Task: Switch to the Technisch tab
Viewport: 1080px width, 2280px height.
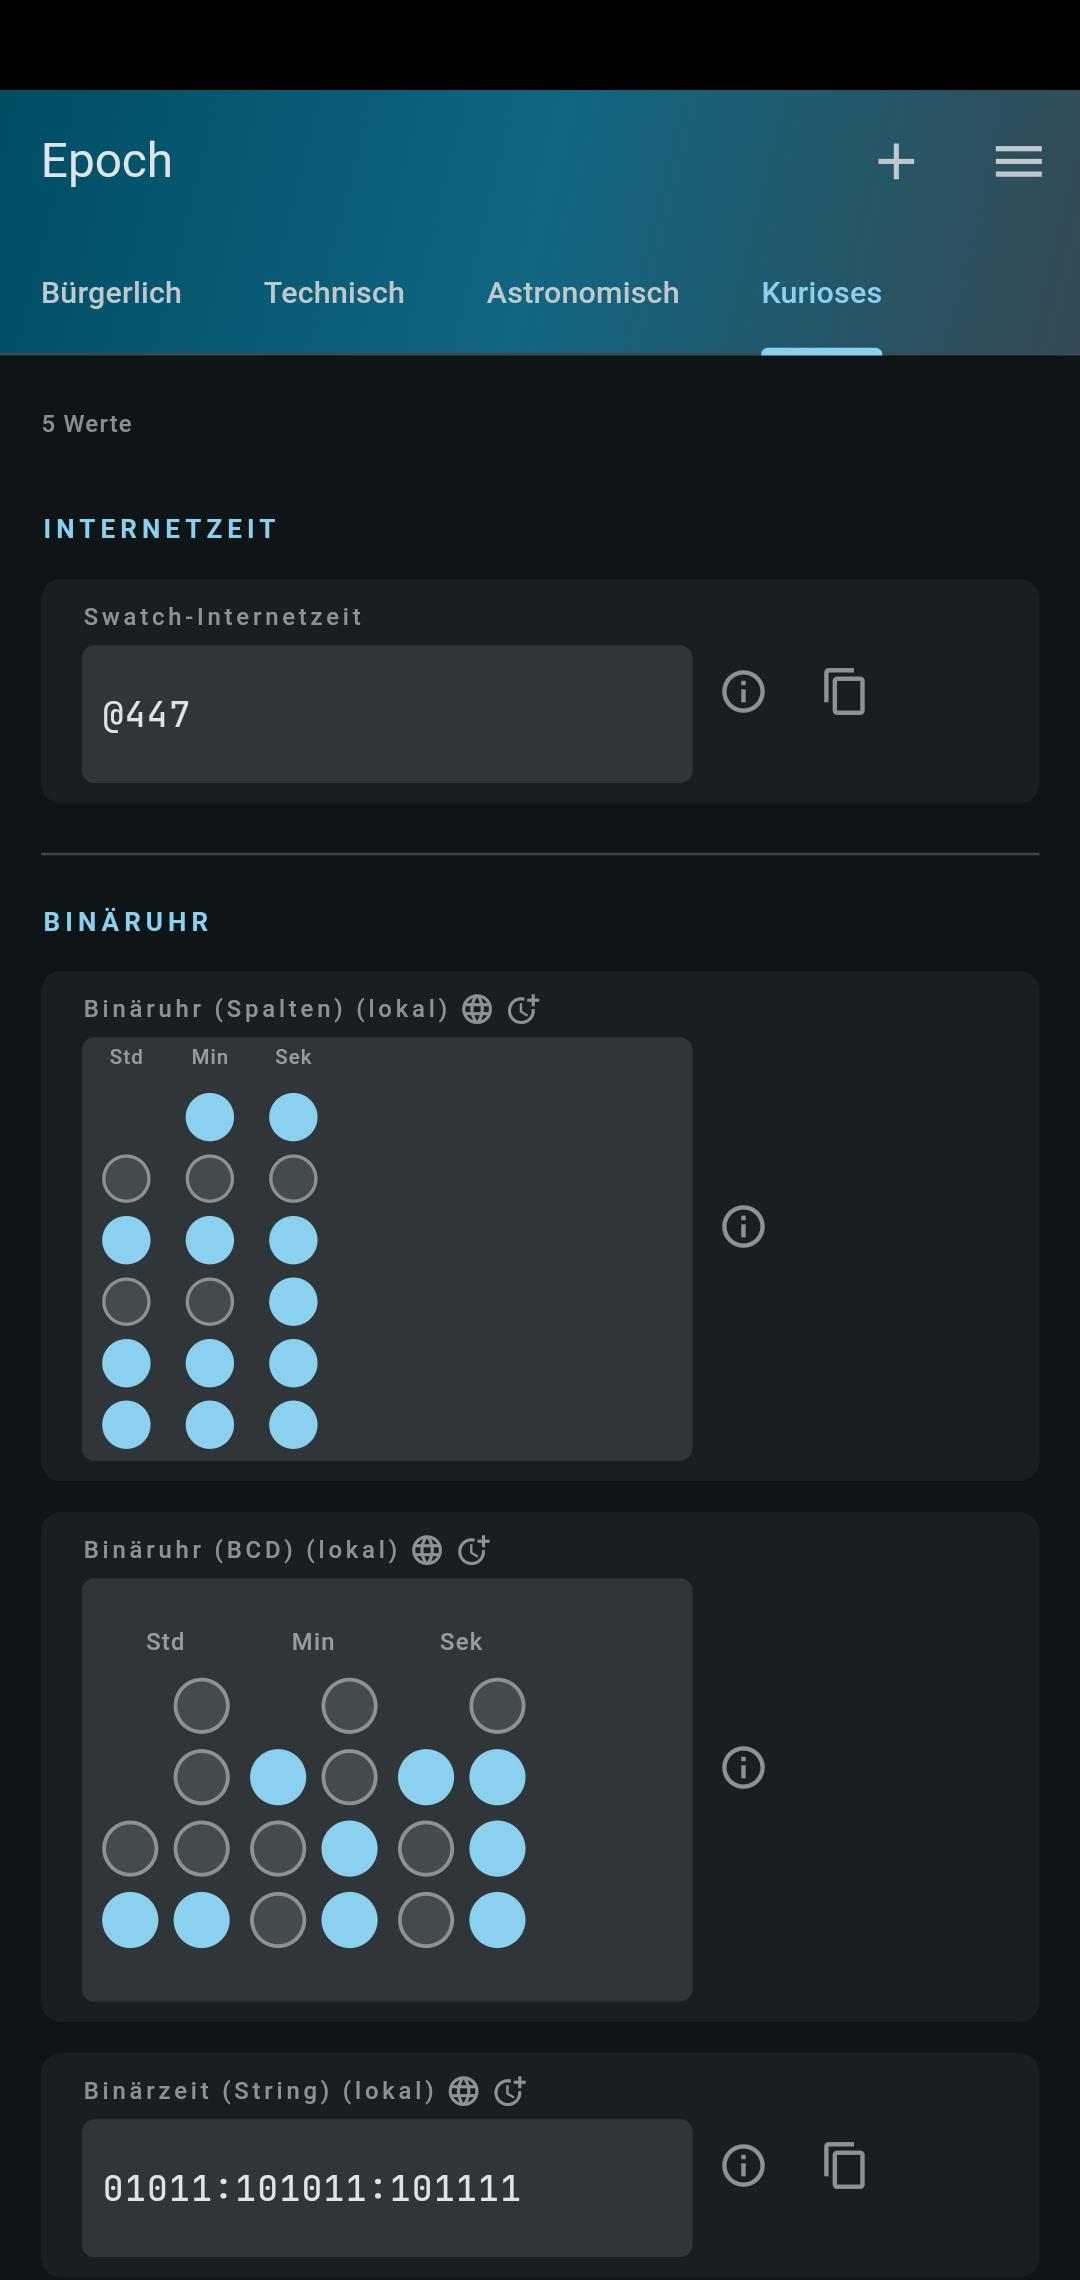Action: pos(334,293)
